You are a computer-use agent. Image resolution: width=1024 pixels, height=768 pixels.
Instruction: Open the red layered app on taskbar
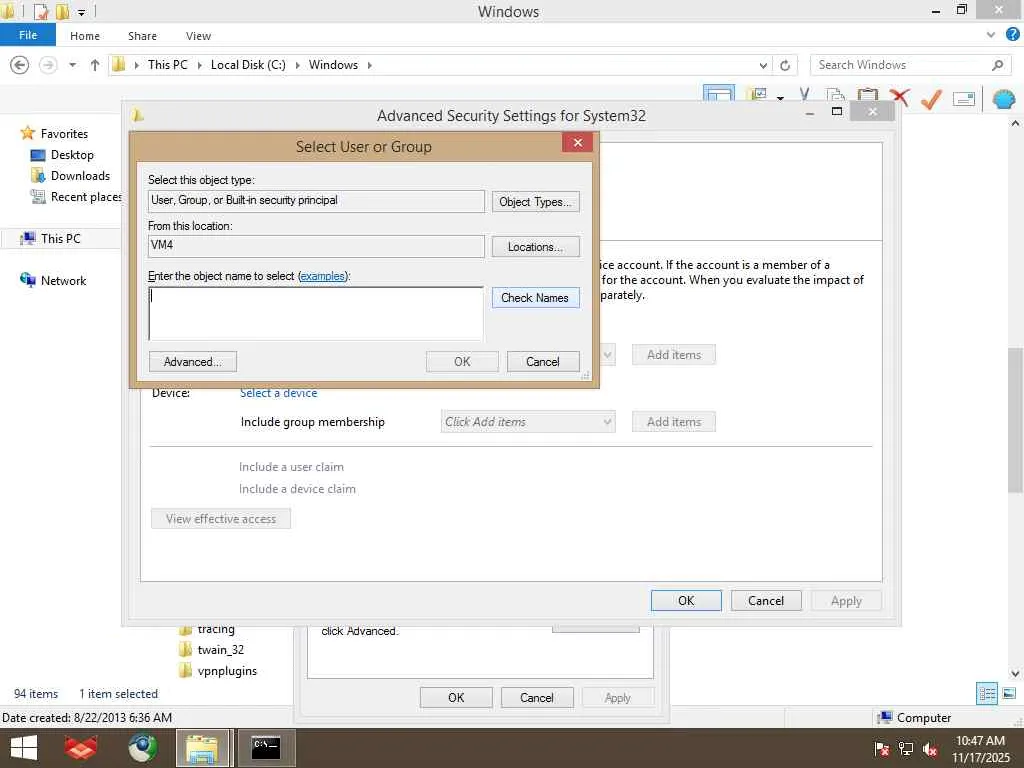pos(81,748)
